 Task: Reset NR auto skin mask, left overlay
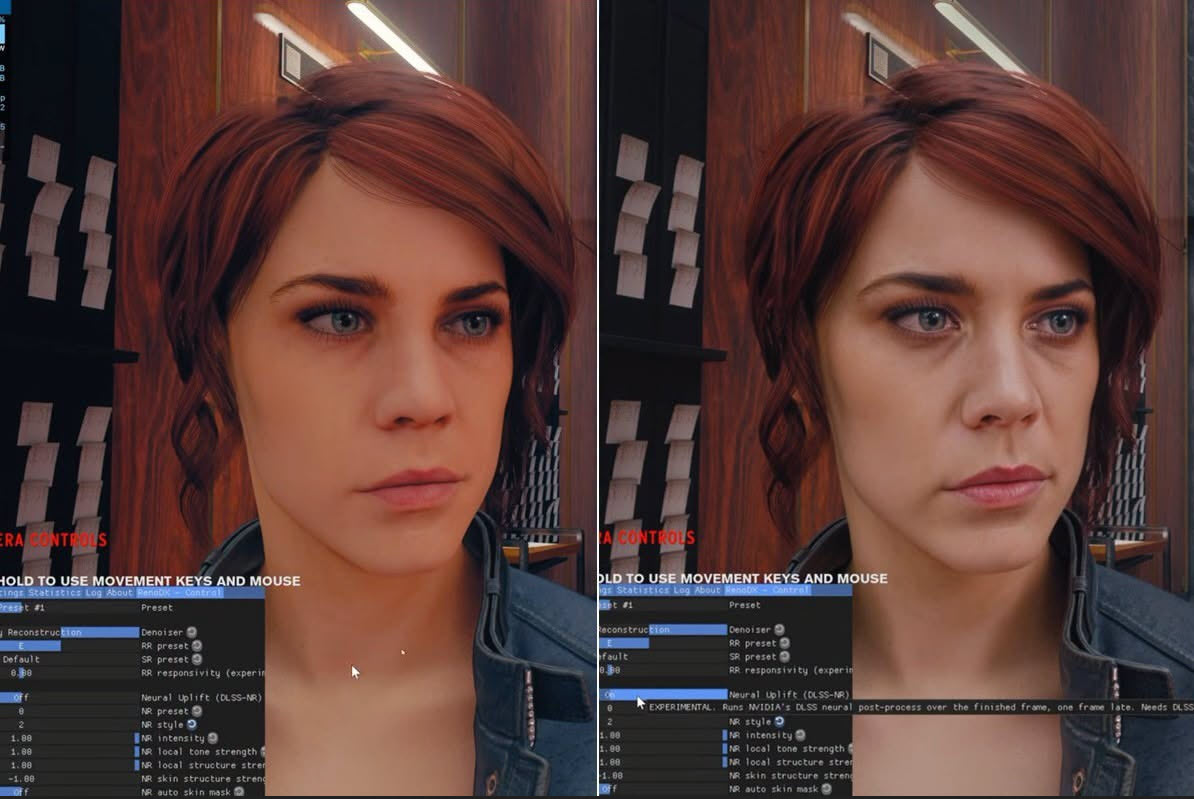tap(238, 792)
